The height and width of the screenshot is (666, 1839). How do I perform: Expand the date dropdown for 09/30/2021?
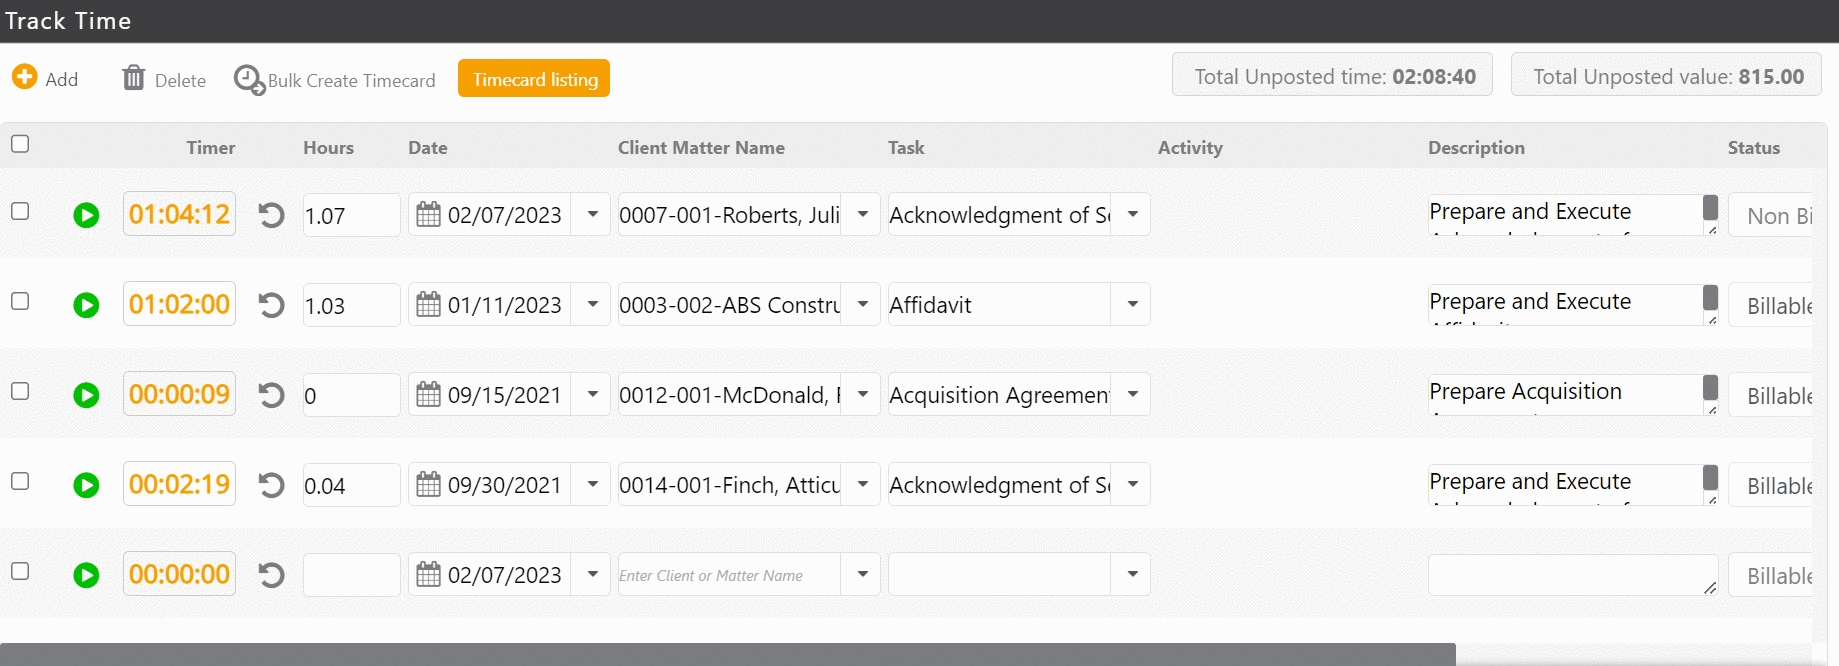(592, 484)
